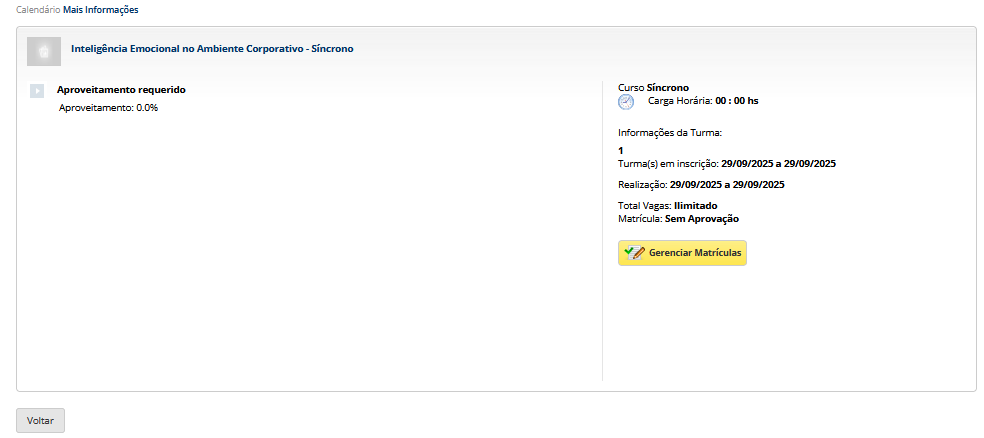Click the course thumbnail icon in header

[x=44, y=49]
